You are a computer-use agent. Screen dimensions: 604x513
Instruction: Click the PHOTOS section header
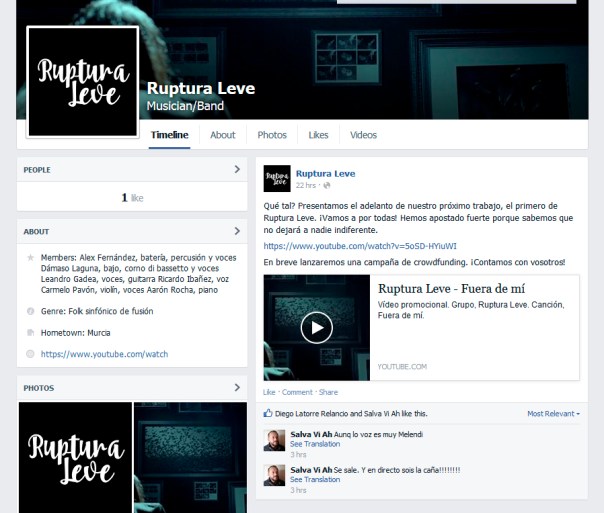39,388
